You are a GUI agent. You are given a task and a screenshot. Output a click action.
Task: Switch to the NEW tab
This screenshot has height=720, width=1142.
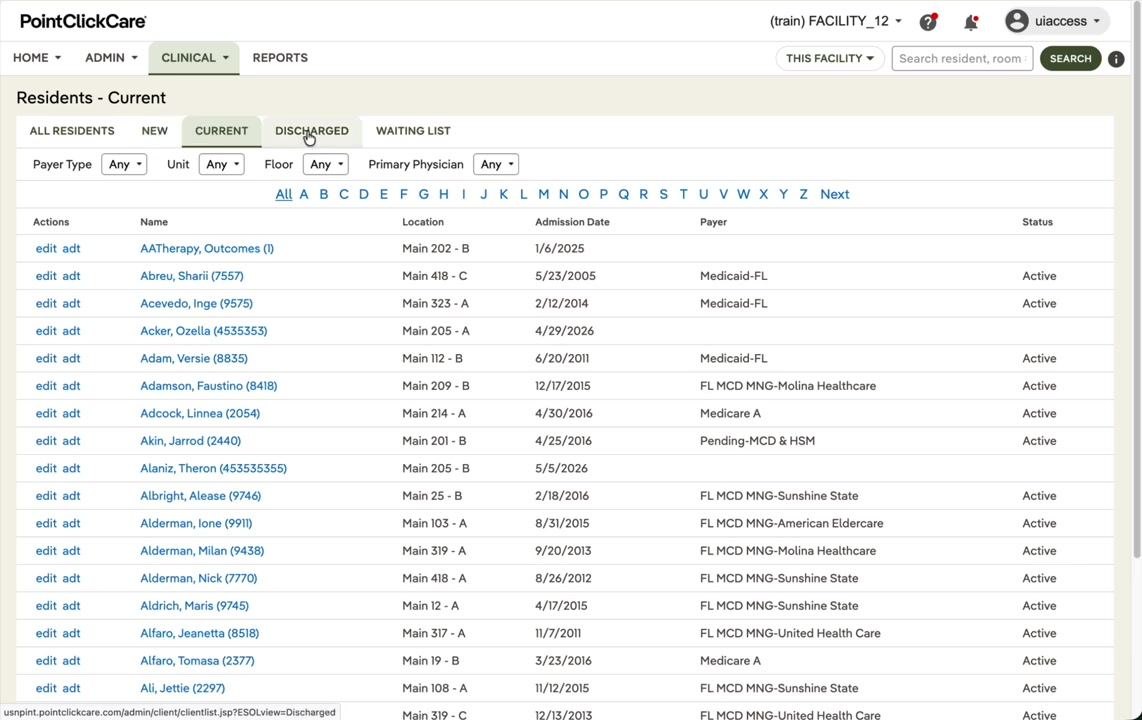pos(154,131)
